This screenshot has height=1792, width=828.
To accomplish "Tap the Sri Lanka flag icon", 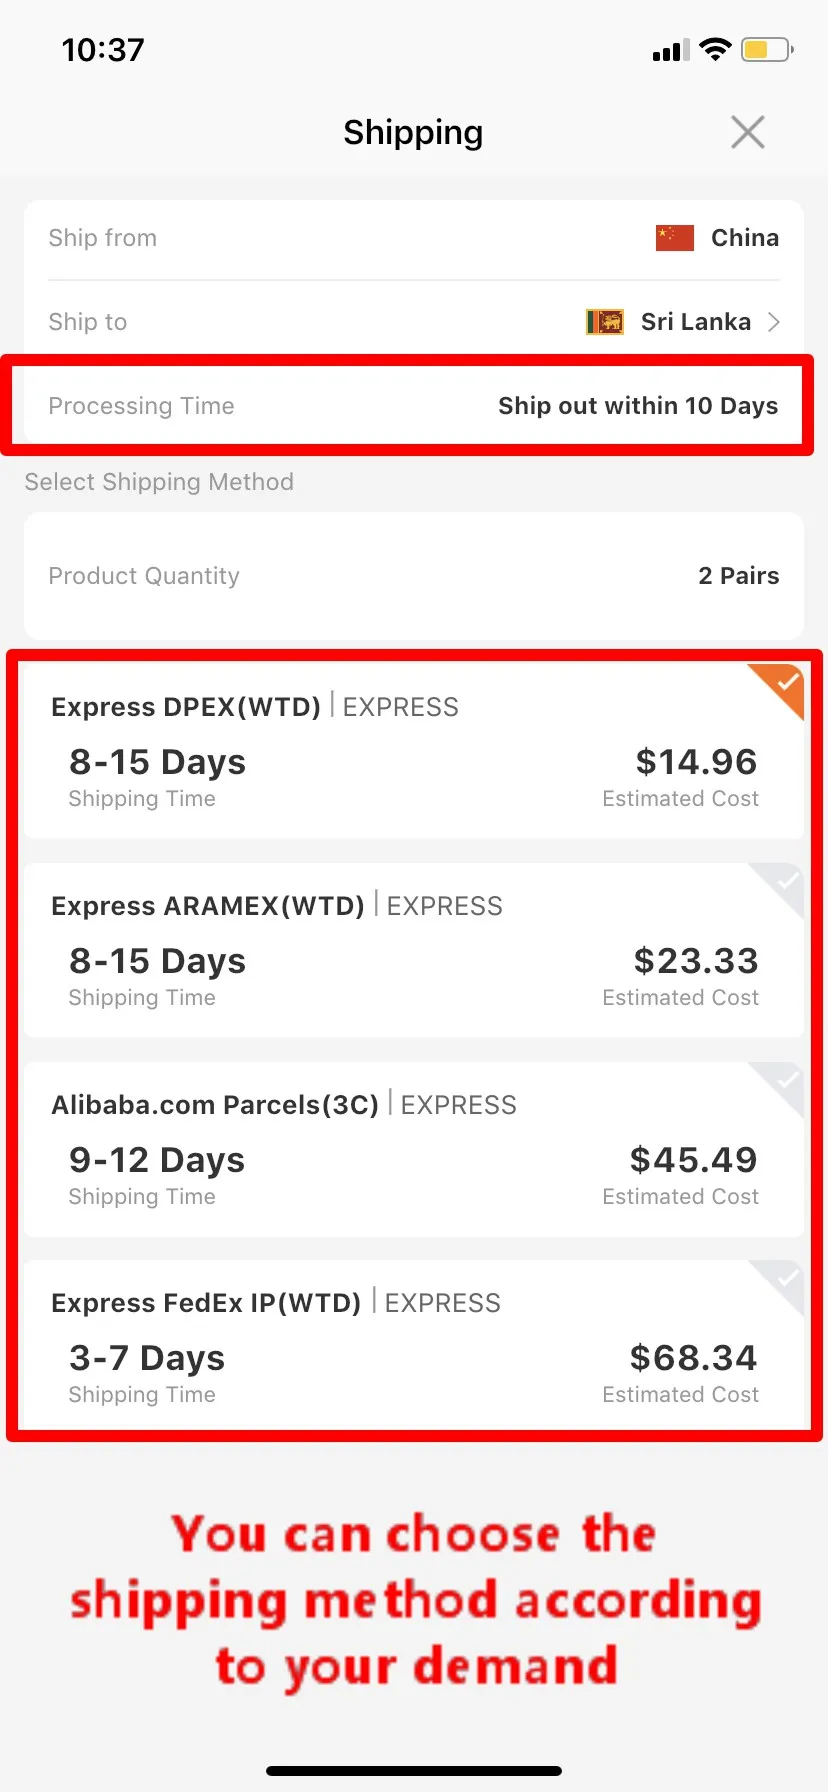I will (x=605, y=322).
